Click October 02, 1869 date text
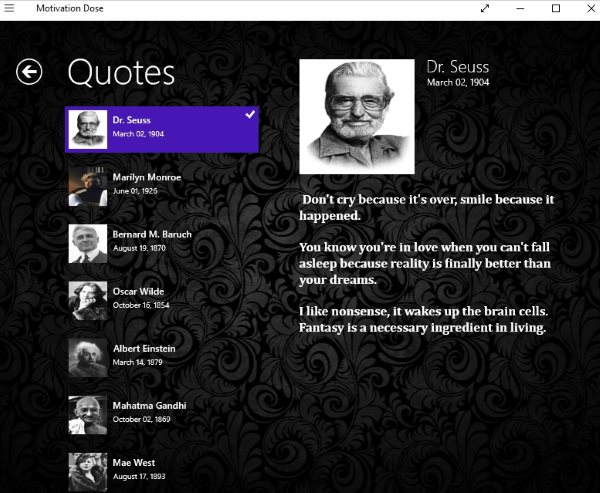This screenshot has height=493, width=600. coord(141,419)
